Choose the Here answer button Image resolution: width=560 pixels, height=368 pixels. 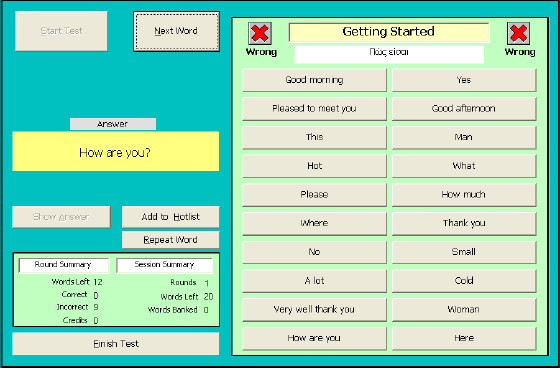point(464,338)
